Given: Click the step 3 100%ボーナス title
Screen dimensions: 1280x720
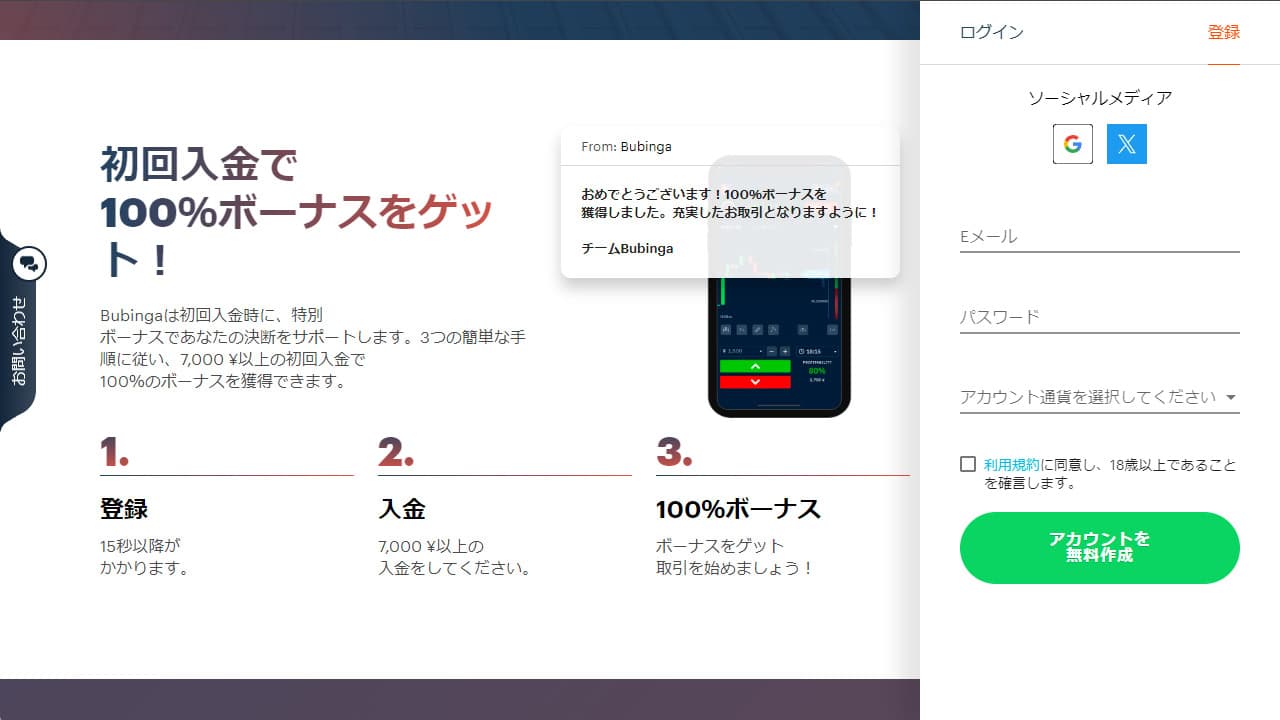Looking at the screenshot, I should click(x=738, y=509).
